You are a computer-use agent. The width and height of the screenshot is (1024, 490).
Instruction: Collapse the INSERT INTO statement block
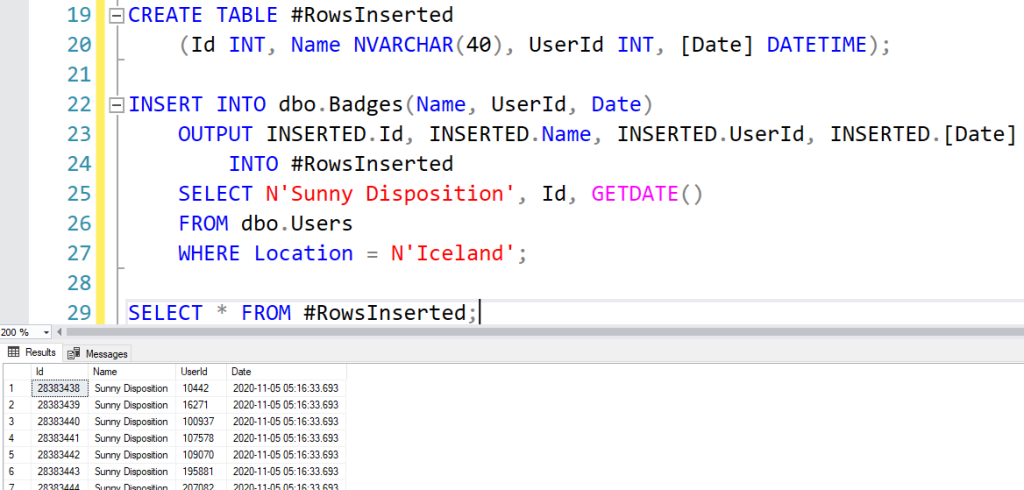(116, 105)
